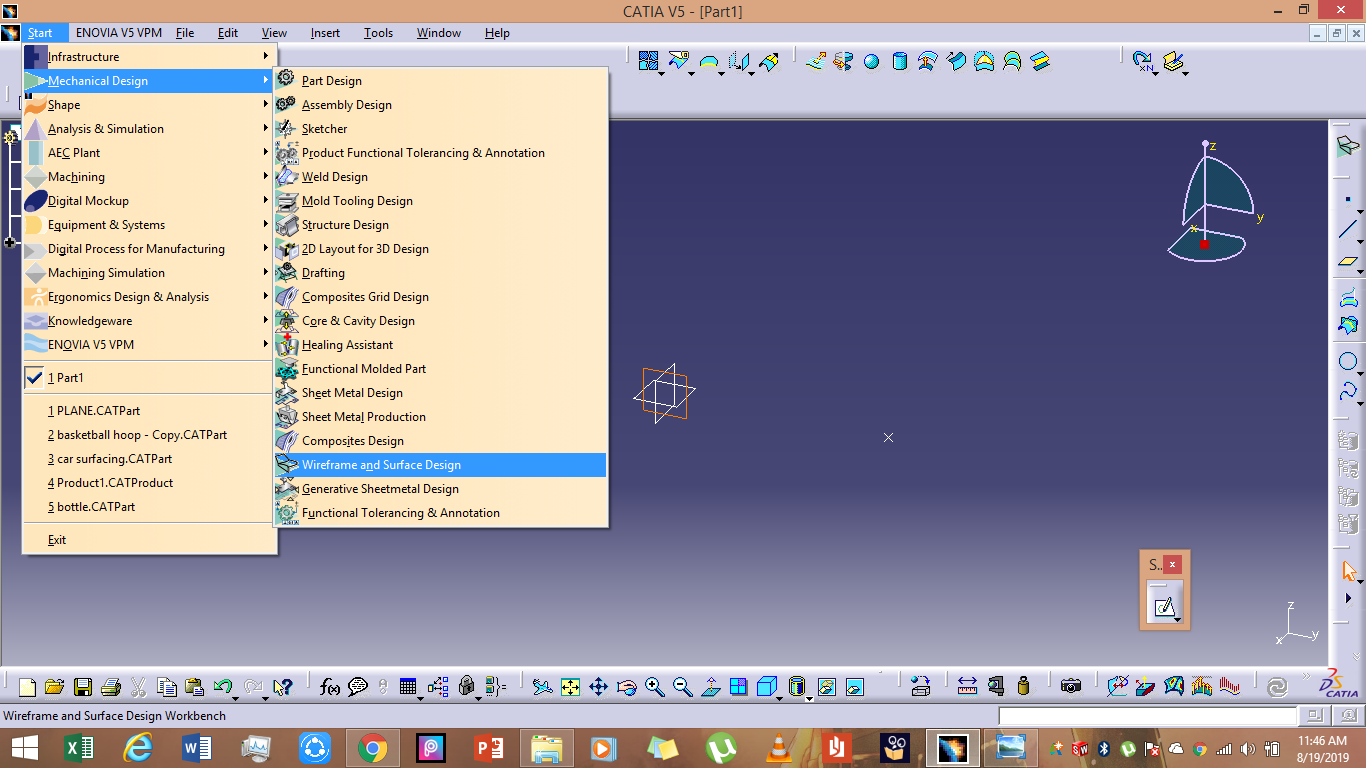
Task: Choose Sketcher from the submenu
Action: (441, 129)
